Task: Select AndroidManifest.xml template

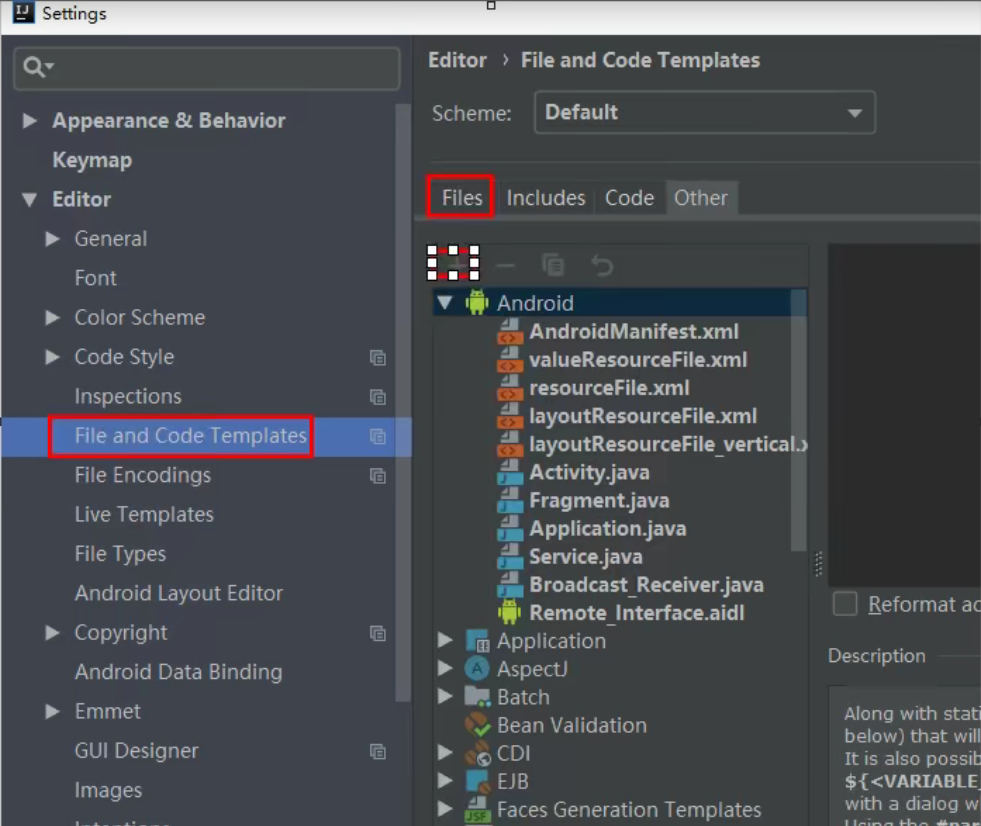Action: (634, 332)
